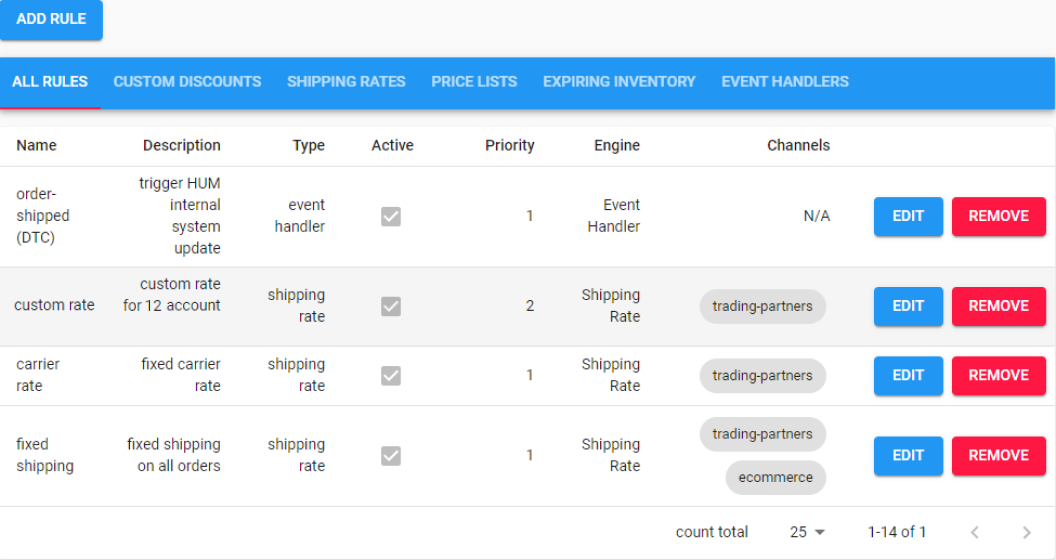This screenshot has width=1056, height=560.
Task: Remove the custom rate rule
Action: tap(998, 306)
